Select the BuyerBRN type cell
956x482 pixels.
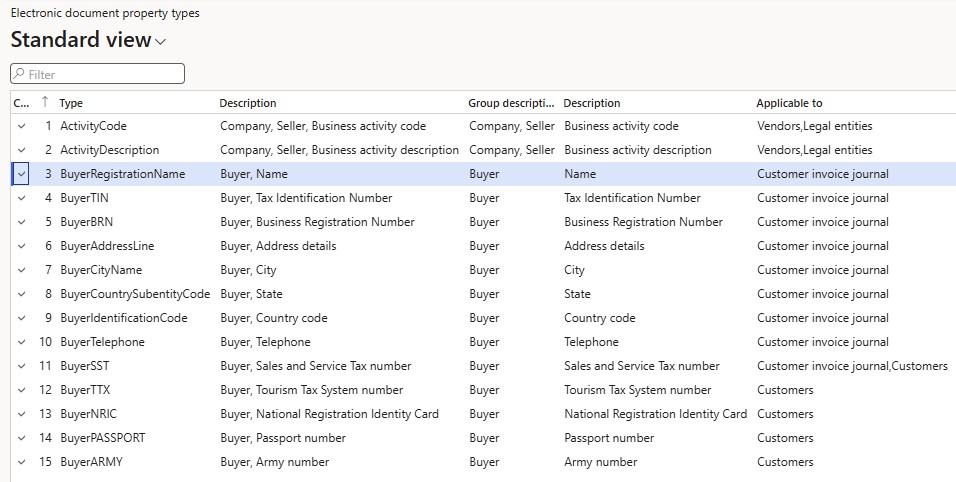[87, 222]
